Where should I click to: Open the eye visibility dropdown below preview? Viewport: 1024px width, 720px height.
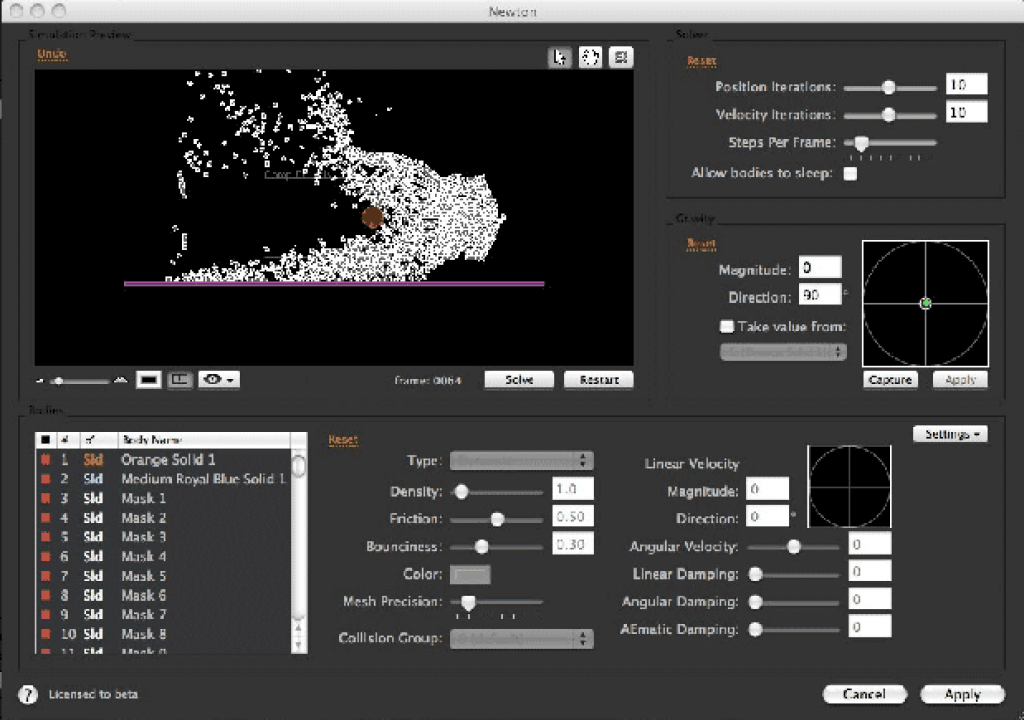pyautogui.click(x=219, y=380)
